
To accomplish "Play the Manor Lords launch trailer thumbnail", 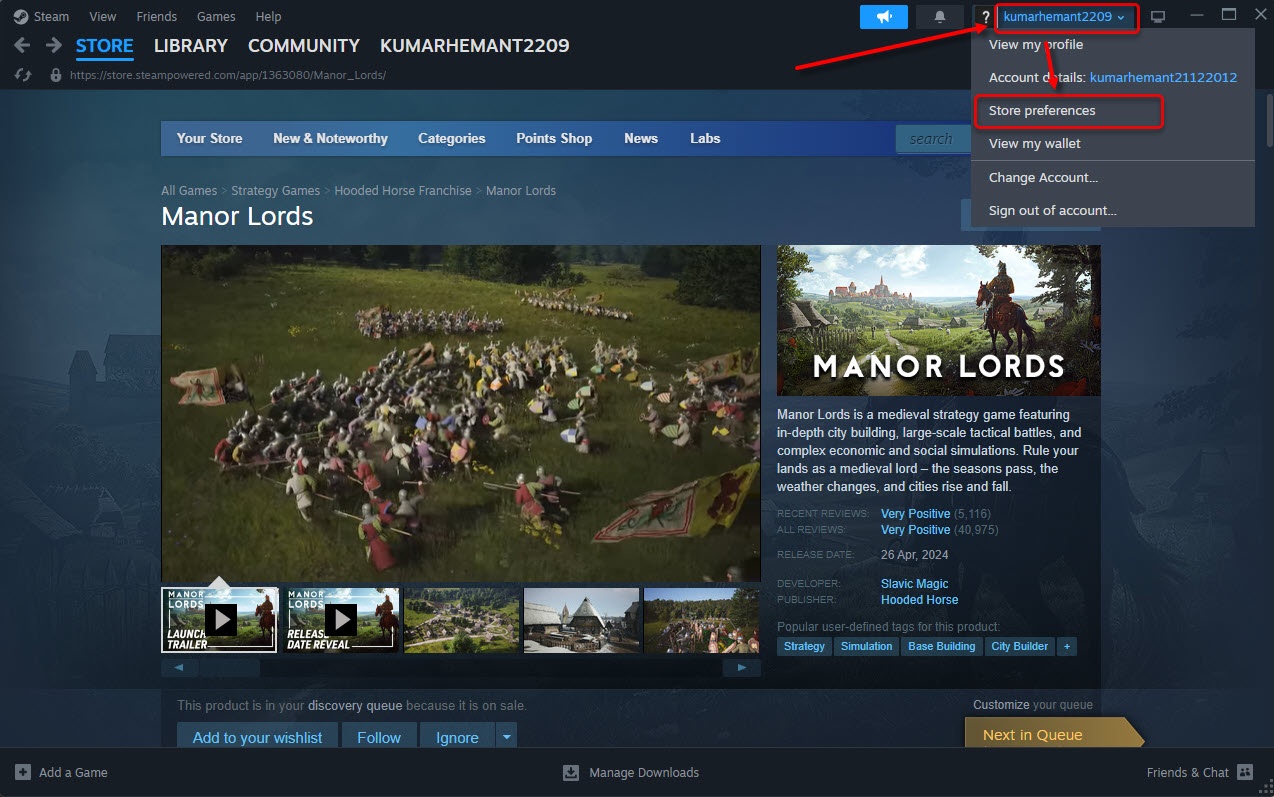I will tap(219, 620).
